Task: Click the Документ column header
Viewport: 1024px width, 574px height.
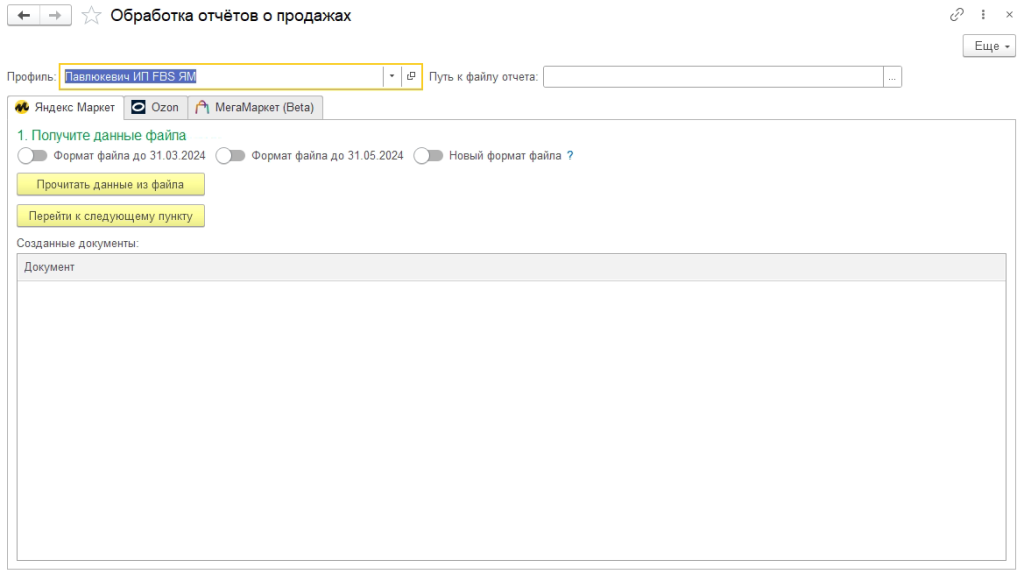Action: coord(511,267)
